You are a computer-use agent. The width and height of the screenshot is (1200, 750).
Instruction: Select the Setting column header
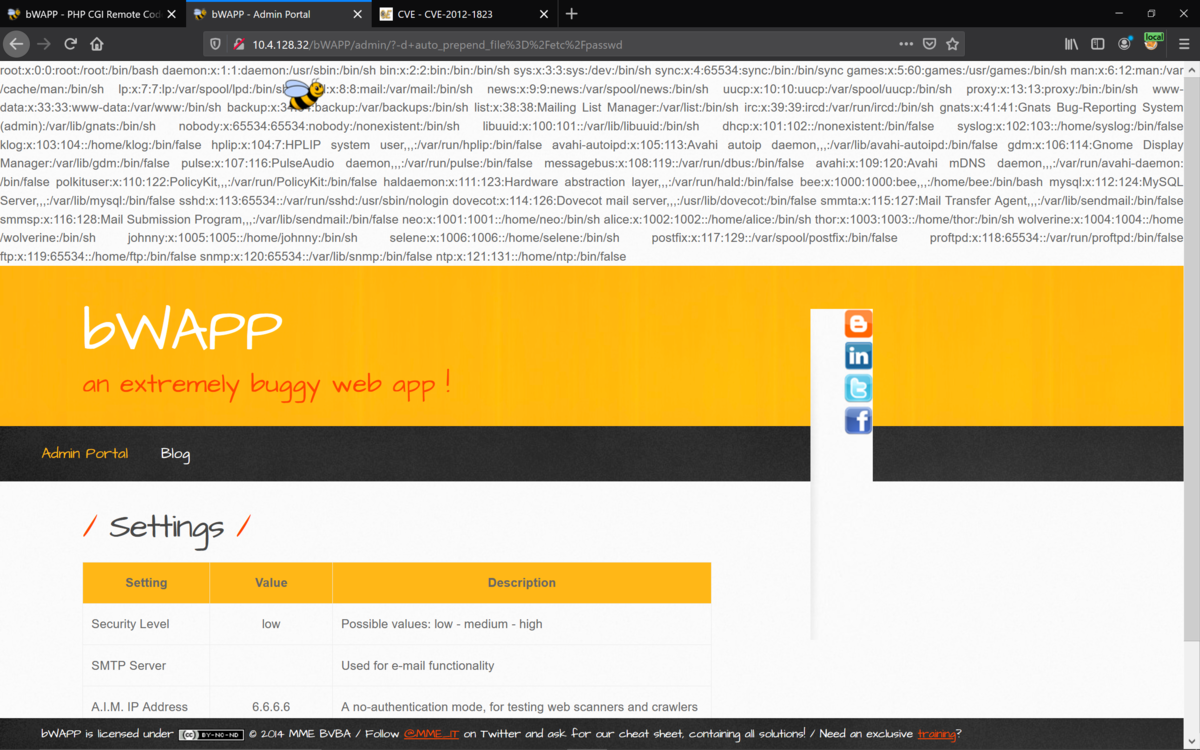(146, 583)
